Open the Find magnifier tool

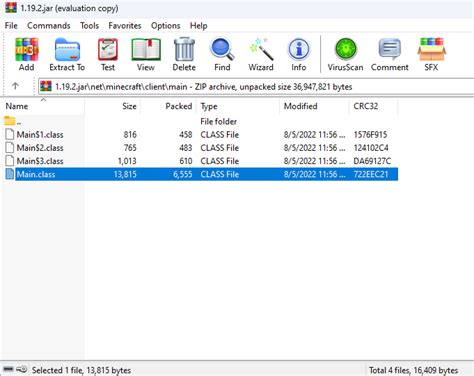tap(222, 49)
